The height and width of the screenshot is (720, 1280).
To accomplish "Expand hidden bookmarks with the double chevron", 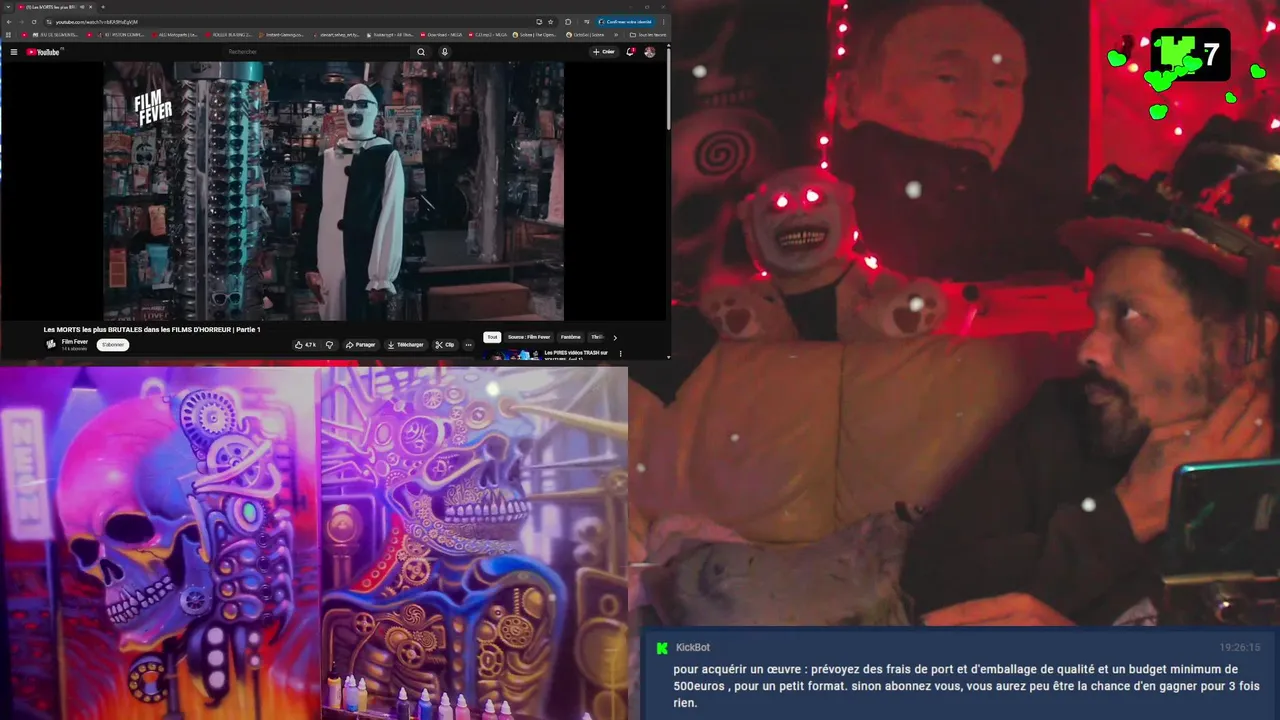I will pos(616,35).
